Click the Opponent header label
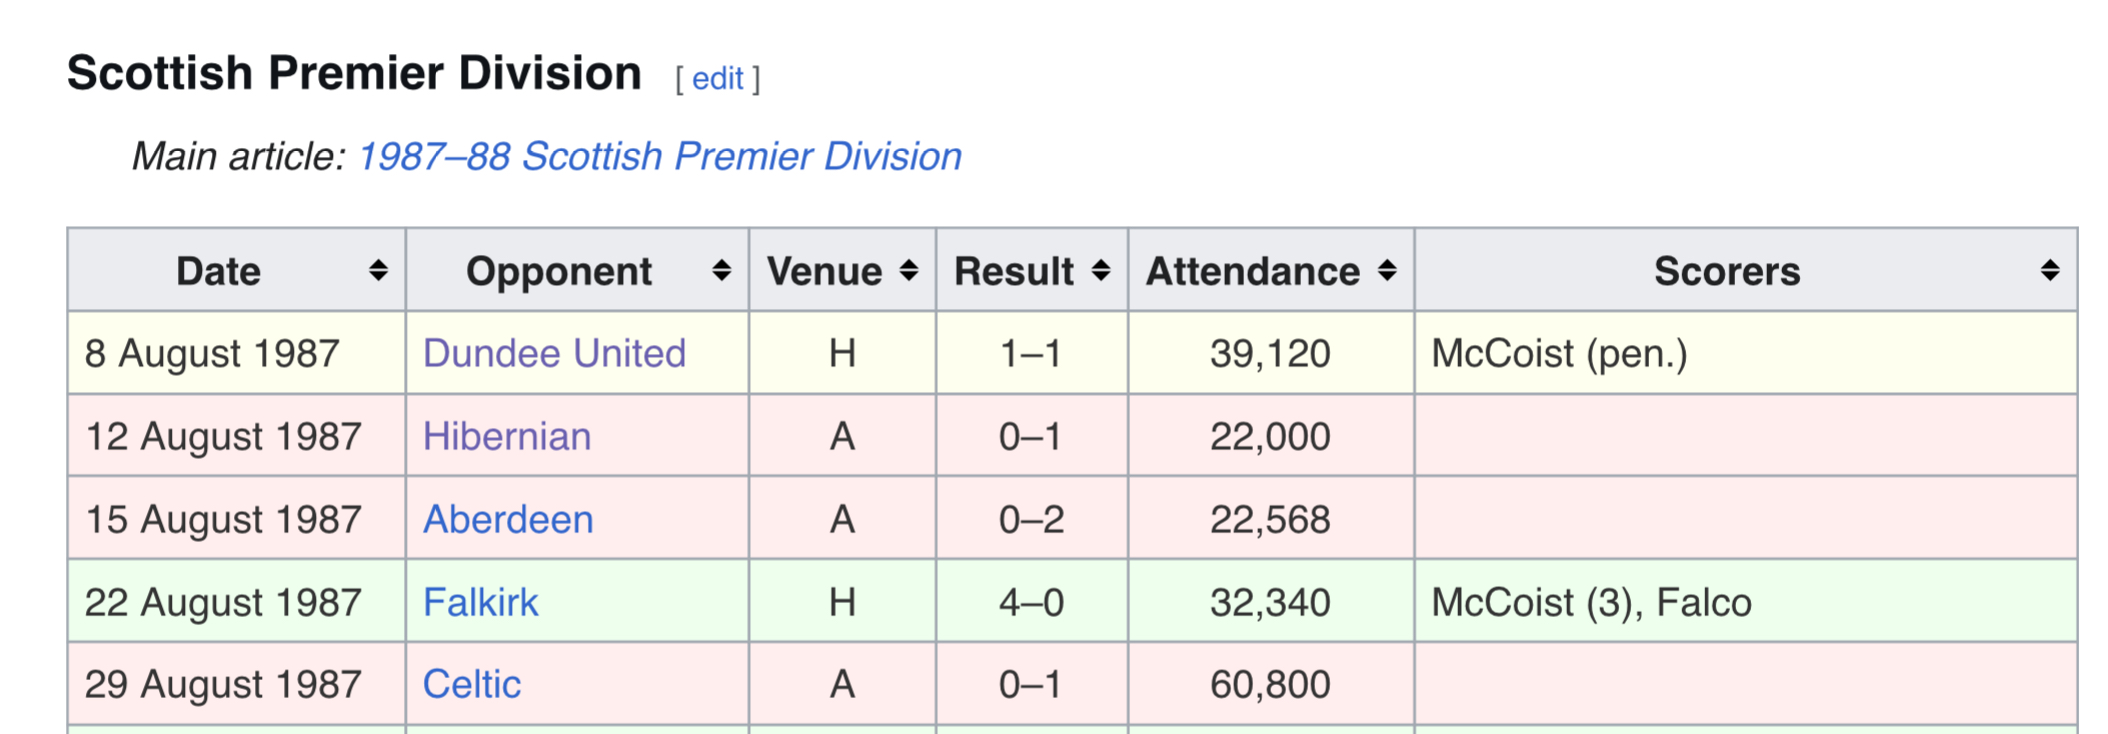The image size is (2108, 734). coord(559,271)
